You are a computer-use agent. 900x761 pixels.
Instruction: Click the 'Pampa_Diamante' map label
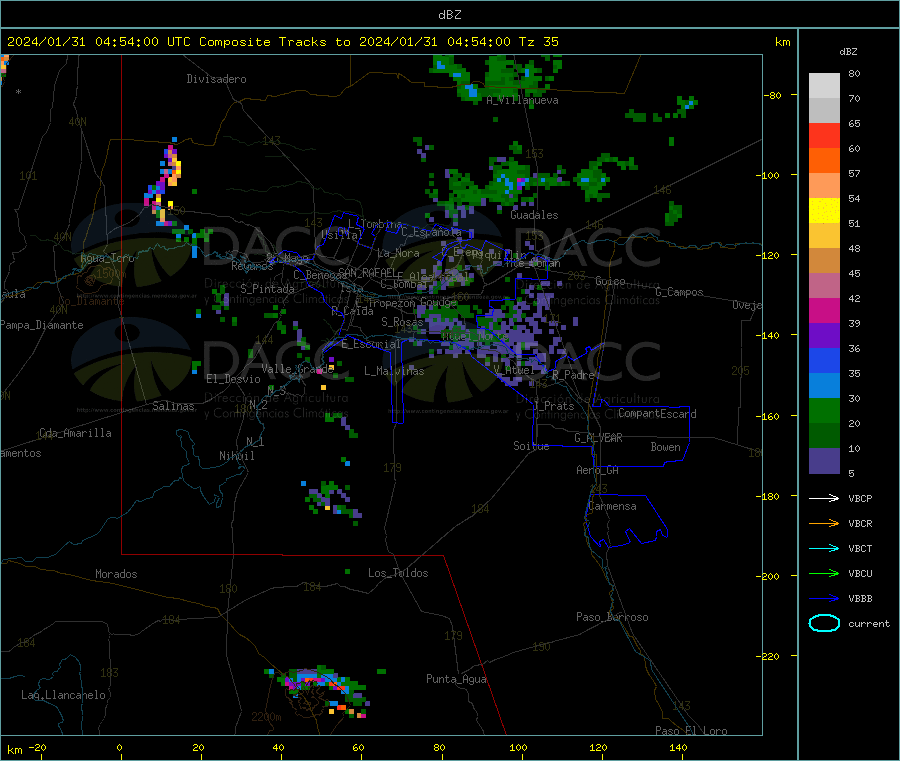point(42,325)
